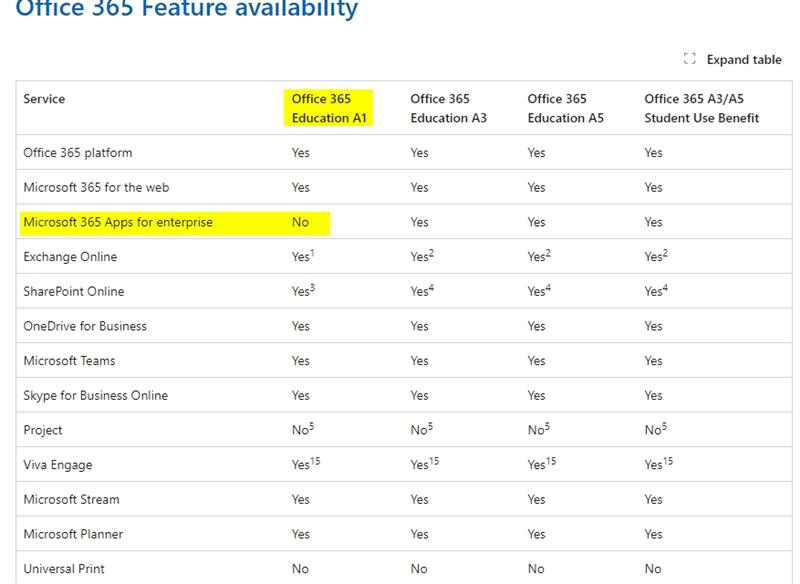Click the Office 365 Feature availability heading
The height and width of the screenshot is (584, 800).
[187, 9]
